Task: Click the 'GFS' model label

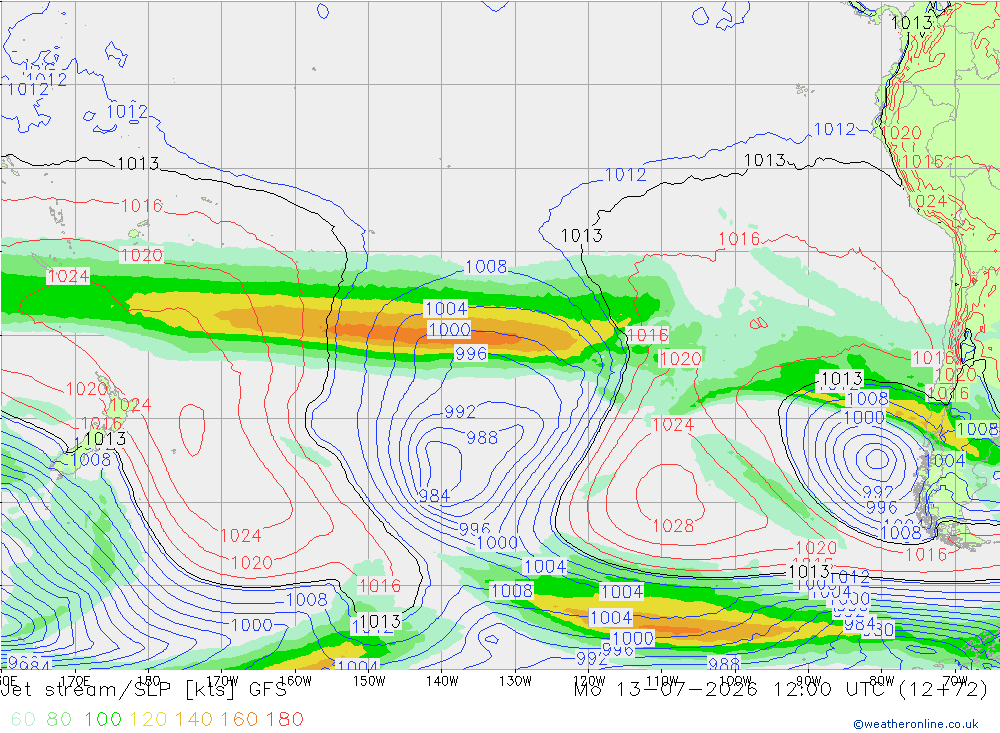Action: tap(267, 690)
